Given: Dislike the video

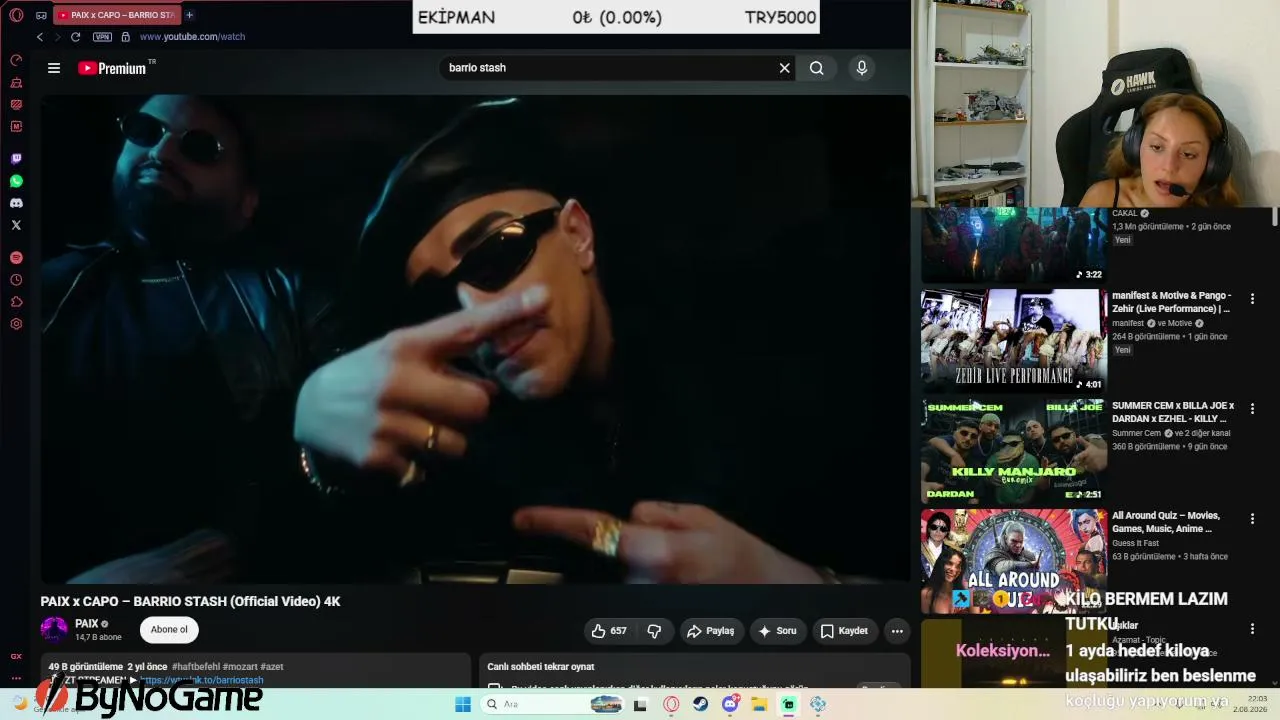Looking at the screenshot, I should pos(655,631).
